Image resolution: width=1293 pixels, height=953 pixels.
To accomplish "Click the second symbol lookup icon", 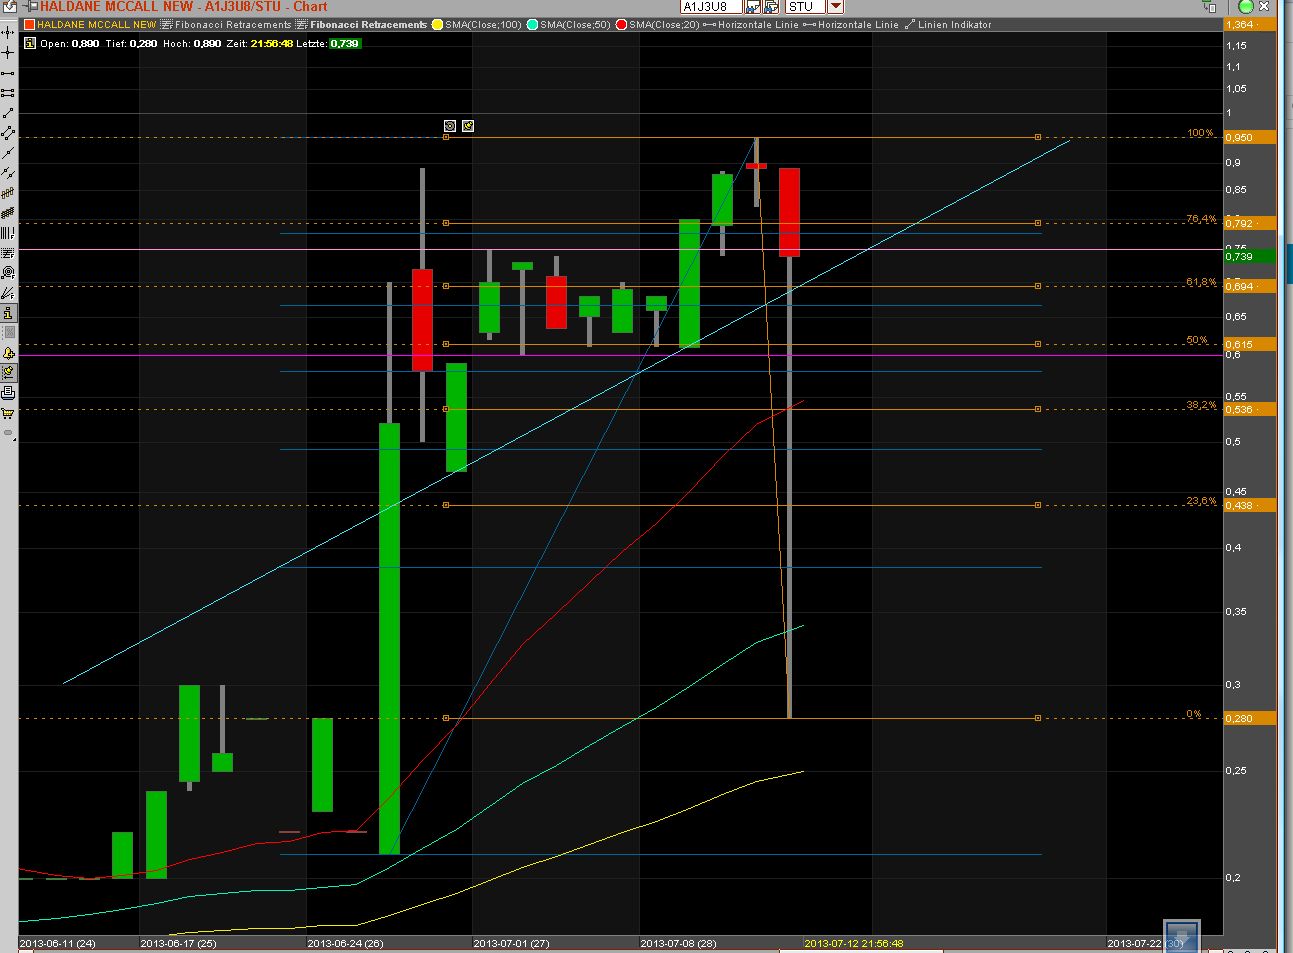I will pyautogui.click(x=771, y=6).
